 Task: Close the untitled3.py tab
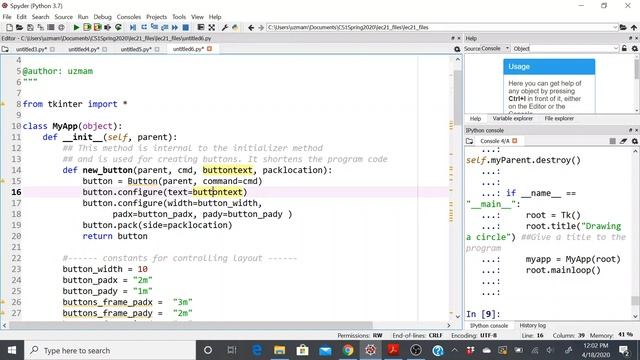click(52, 49)
